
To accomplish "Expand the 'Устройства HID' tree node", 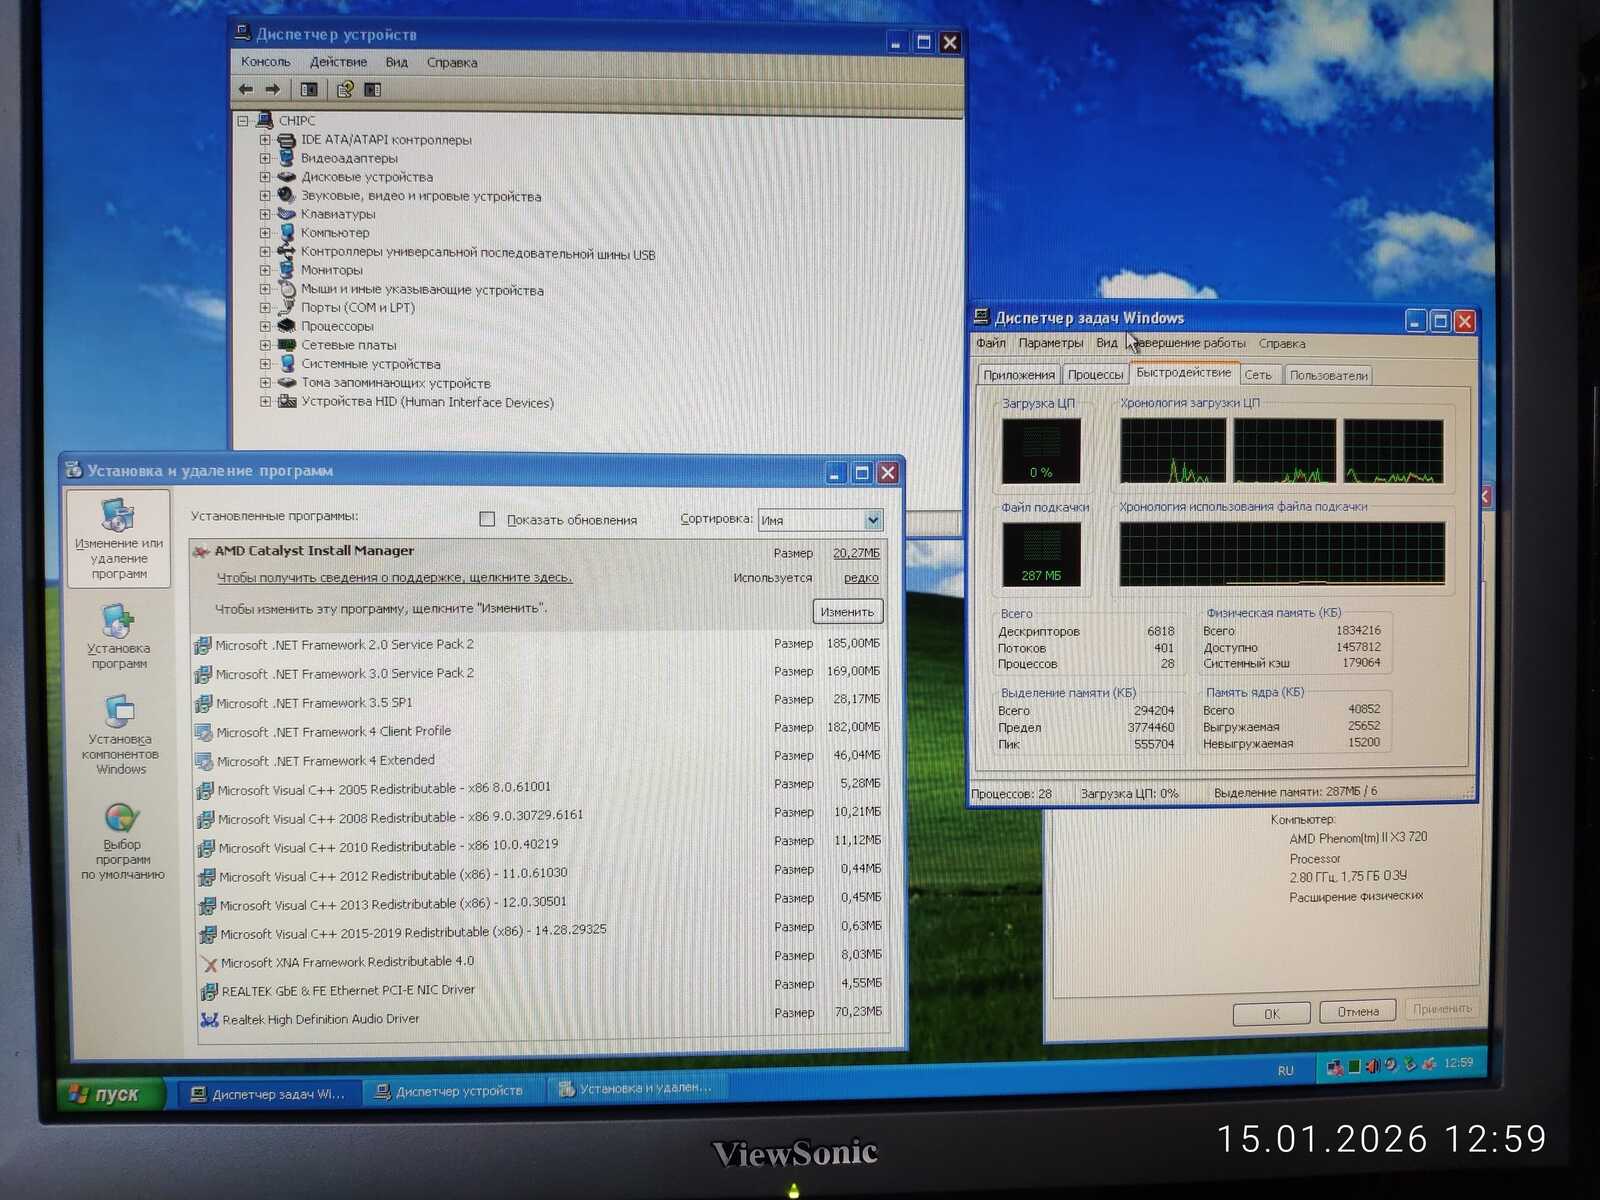I will [x=265, y=402].
